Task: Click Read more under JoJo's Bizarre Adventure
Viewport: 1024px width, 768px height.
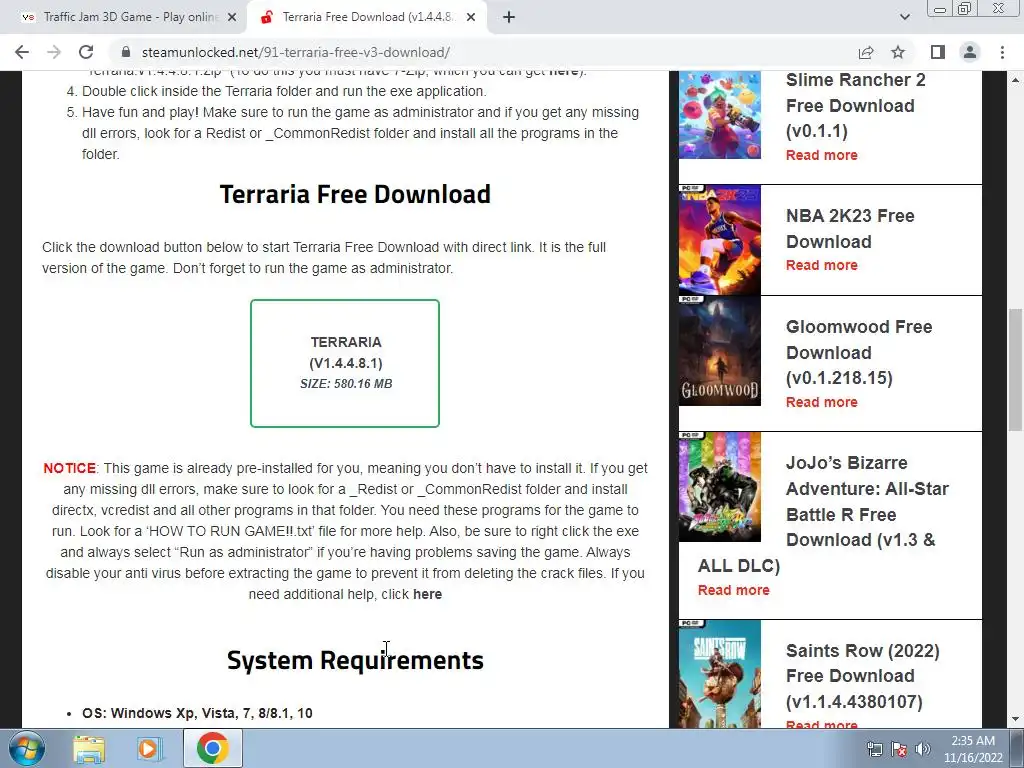Action: point(733,590)
